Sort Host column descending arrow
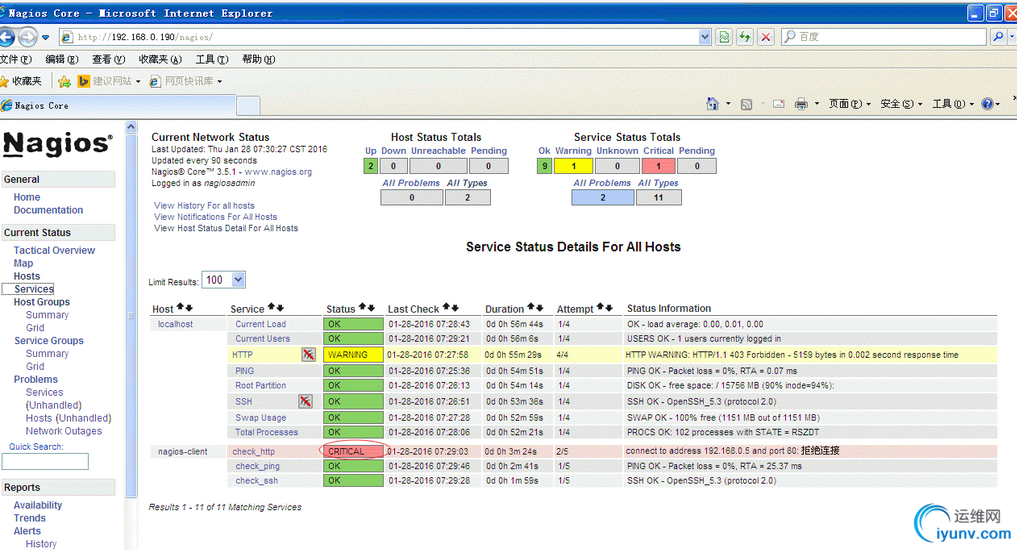Screen dimensions: 1017x550 (189, 307)
